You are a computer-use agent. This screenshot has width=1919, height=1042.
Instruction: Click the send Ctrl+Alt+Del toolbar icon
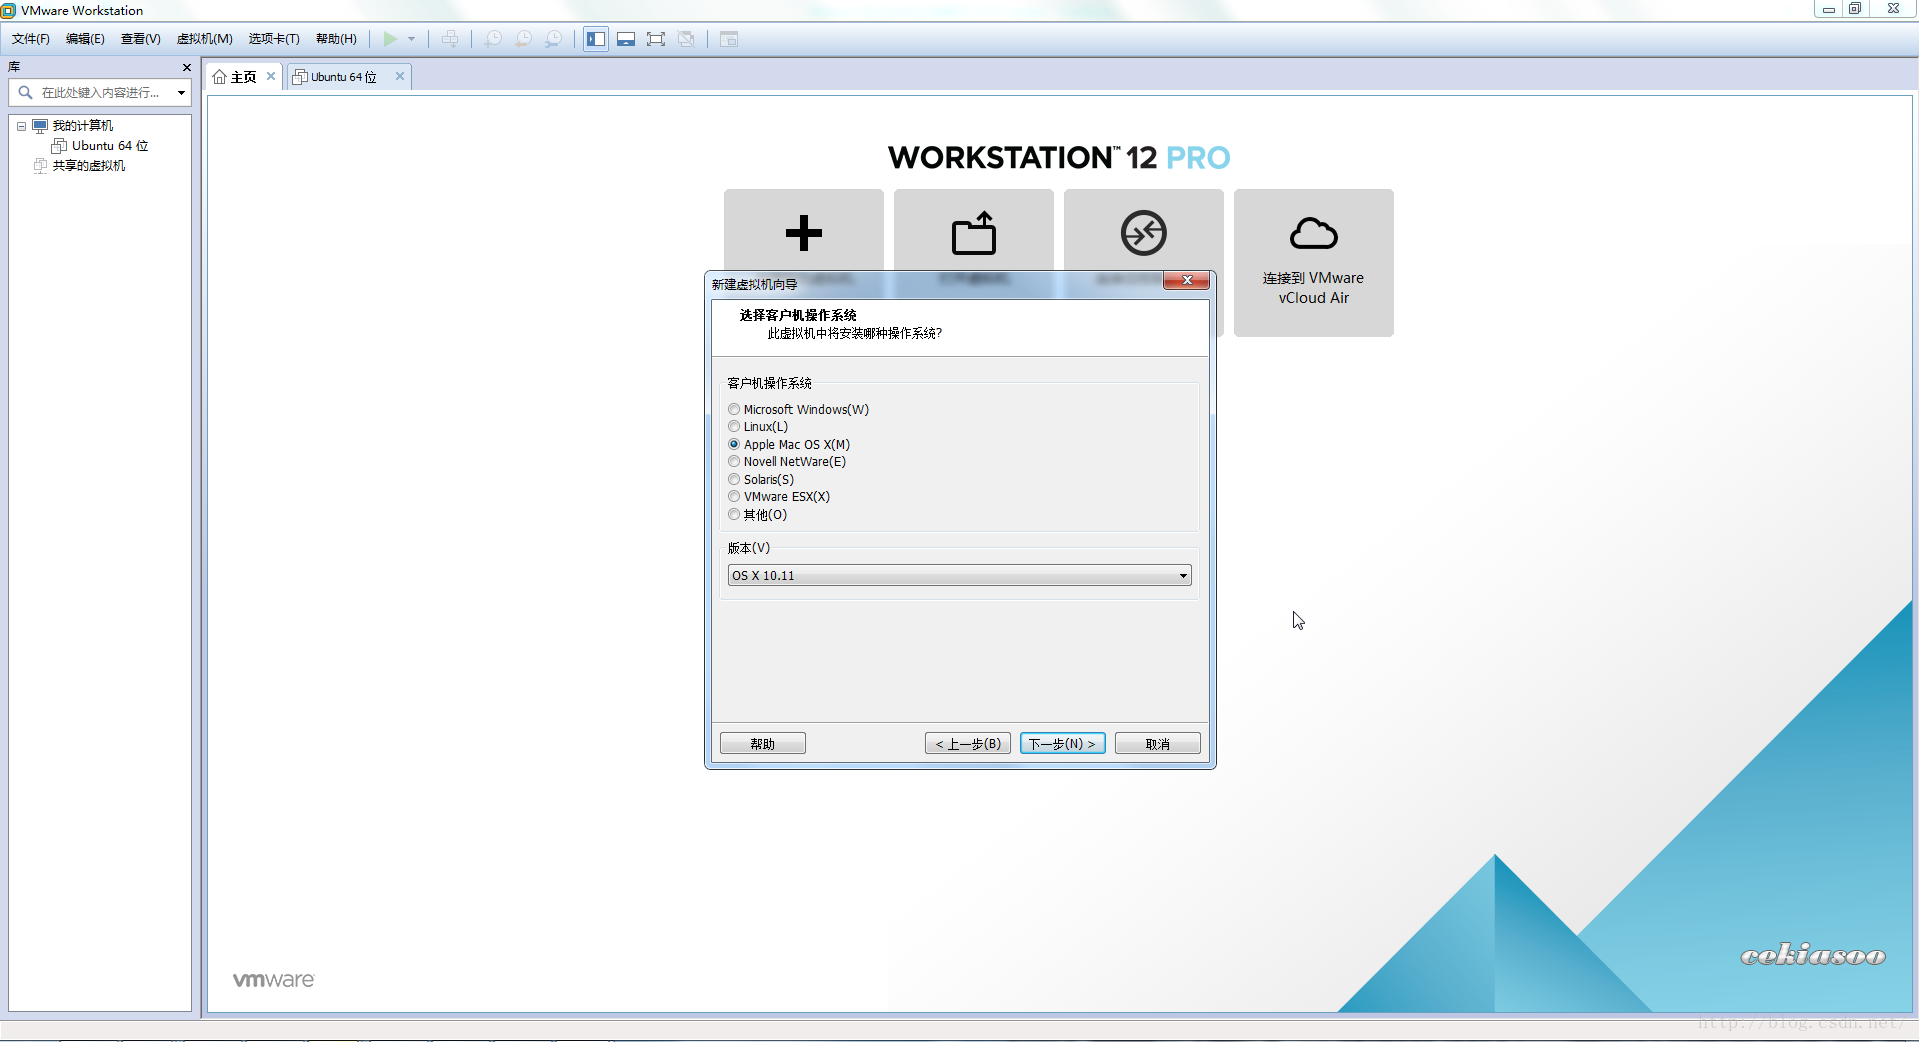pyautogui.click(x=450, y=39)
